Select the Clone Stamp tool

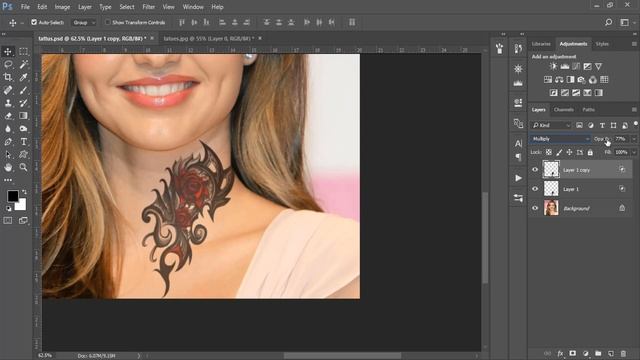[x=8, y=103]
